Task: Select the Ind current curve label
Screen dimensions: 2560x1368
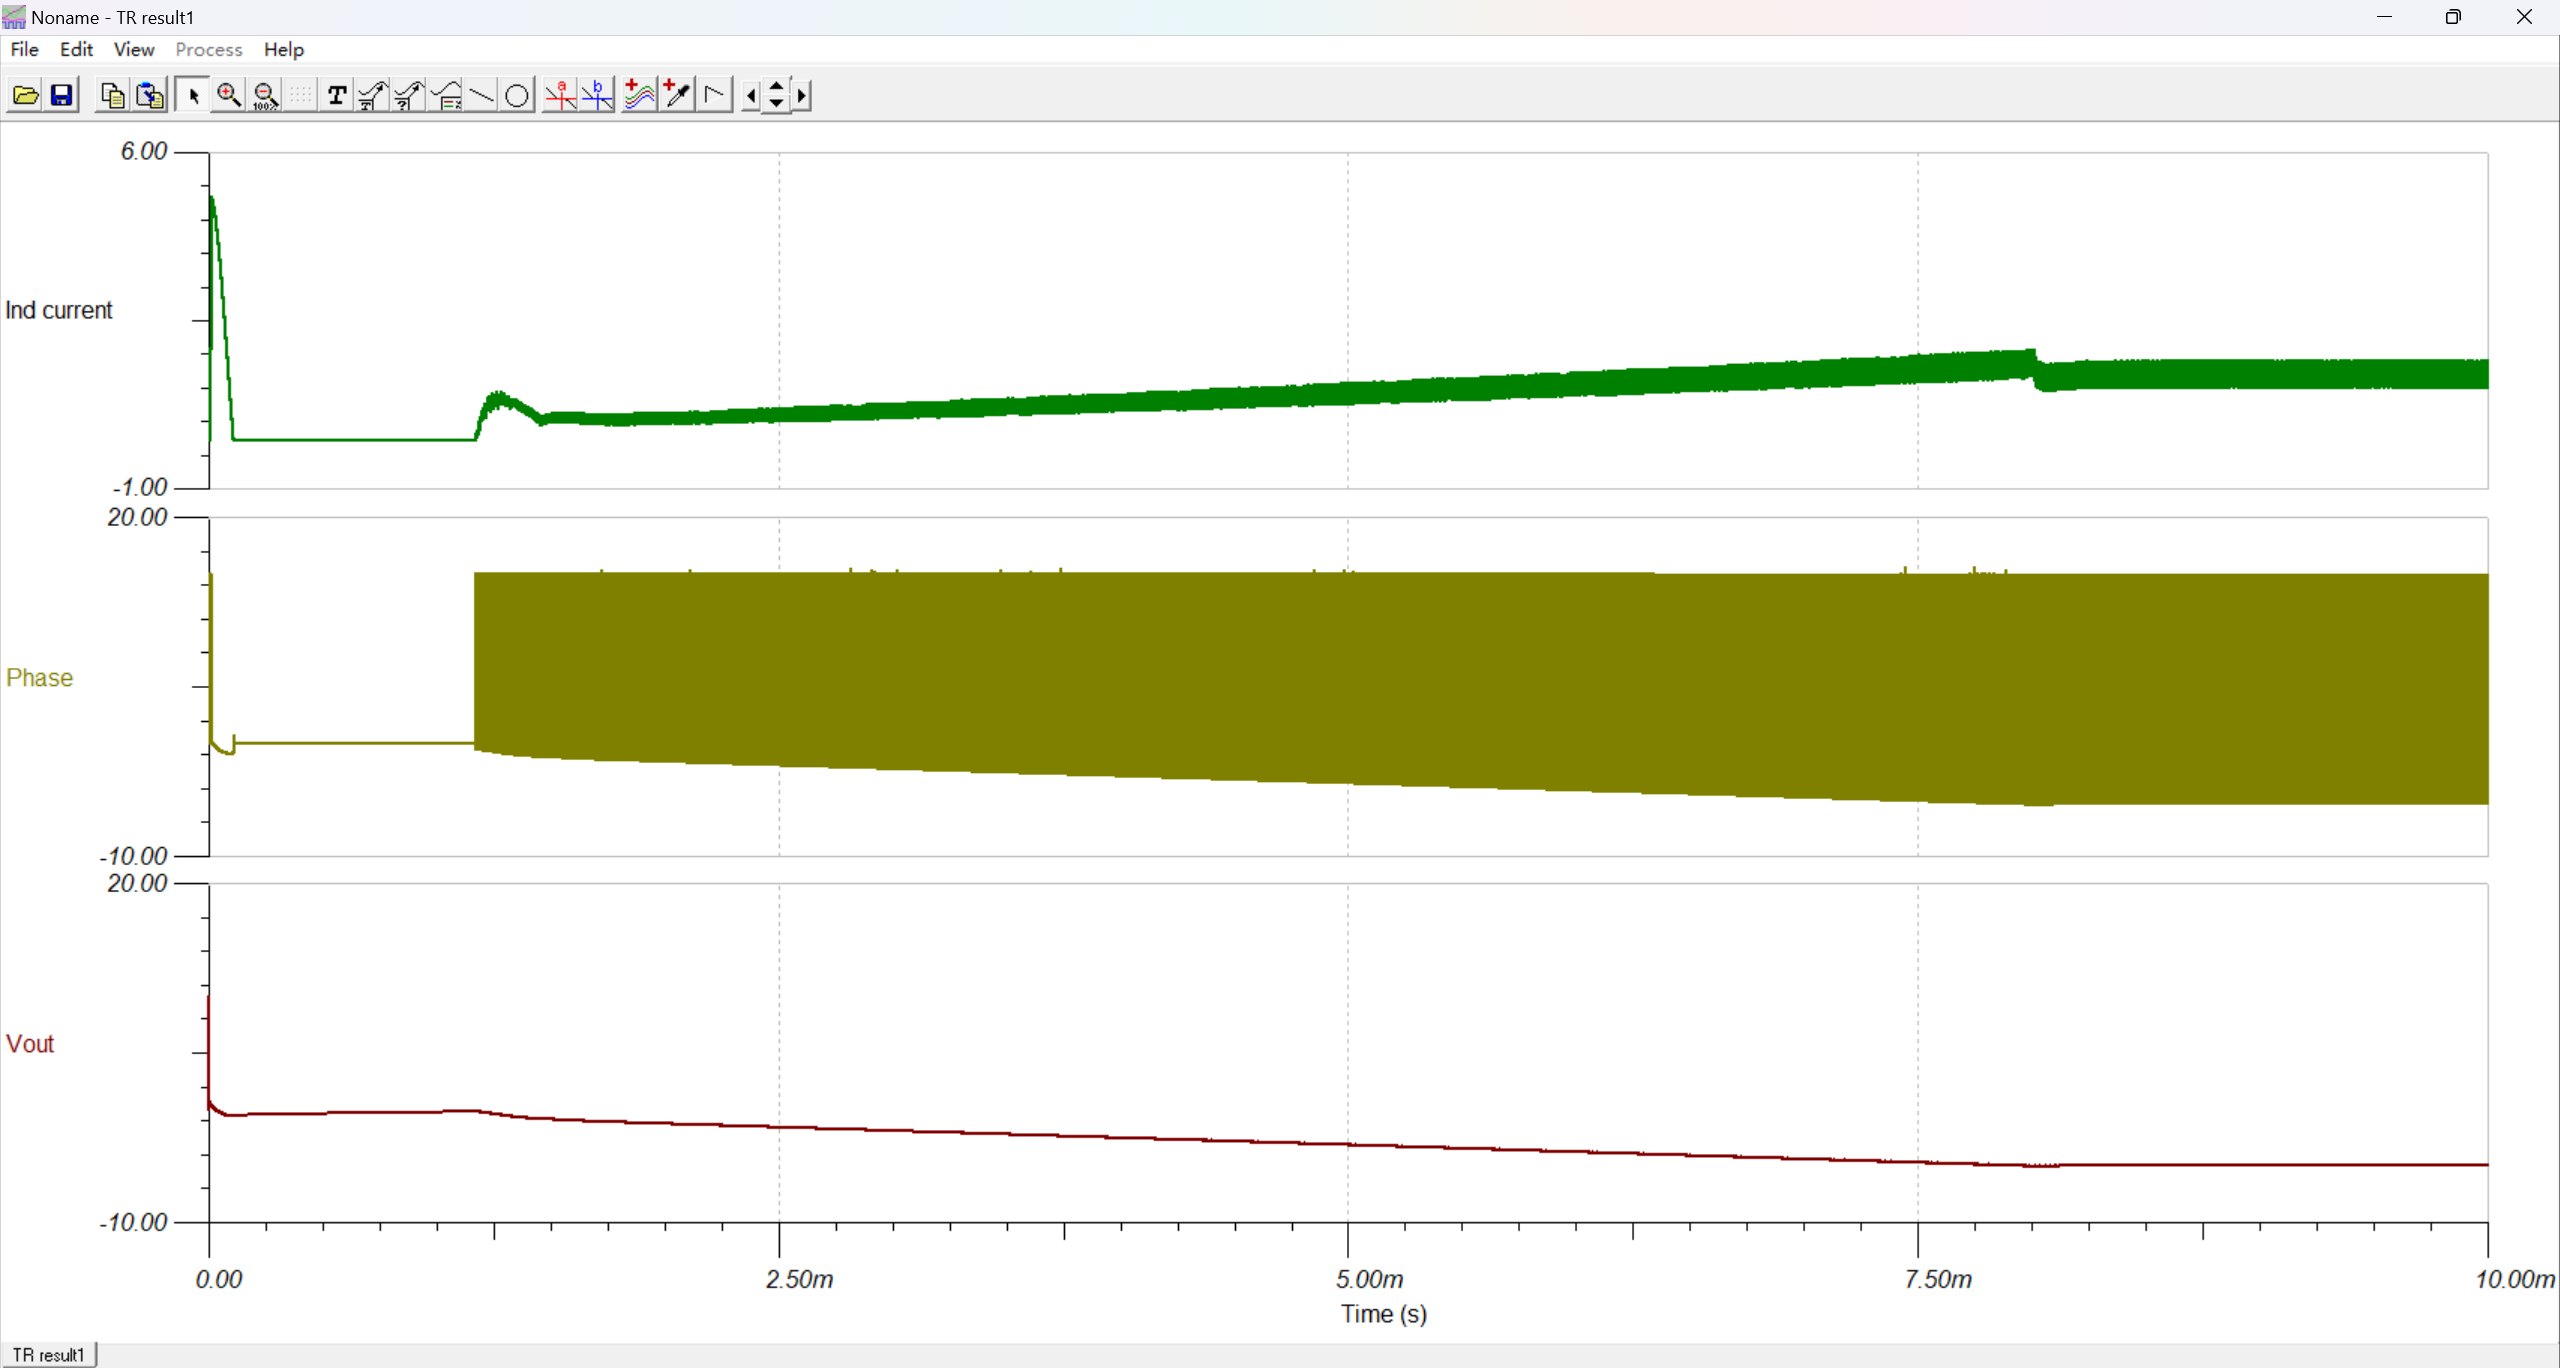Action: tap(59, 310)
